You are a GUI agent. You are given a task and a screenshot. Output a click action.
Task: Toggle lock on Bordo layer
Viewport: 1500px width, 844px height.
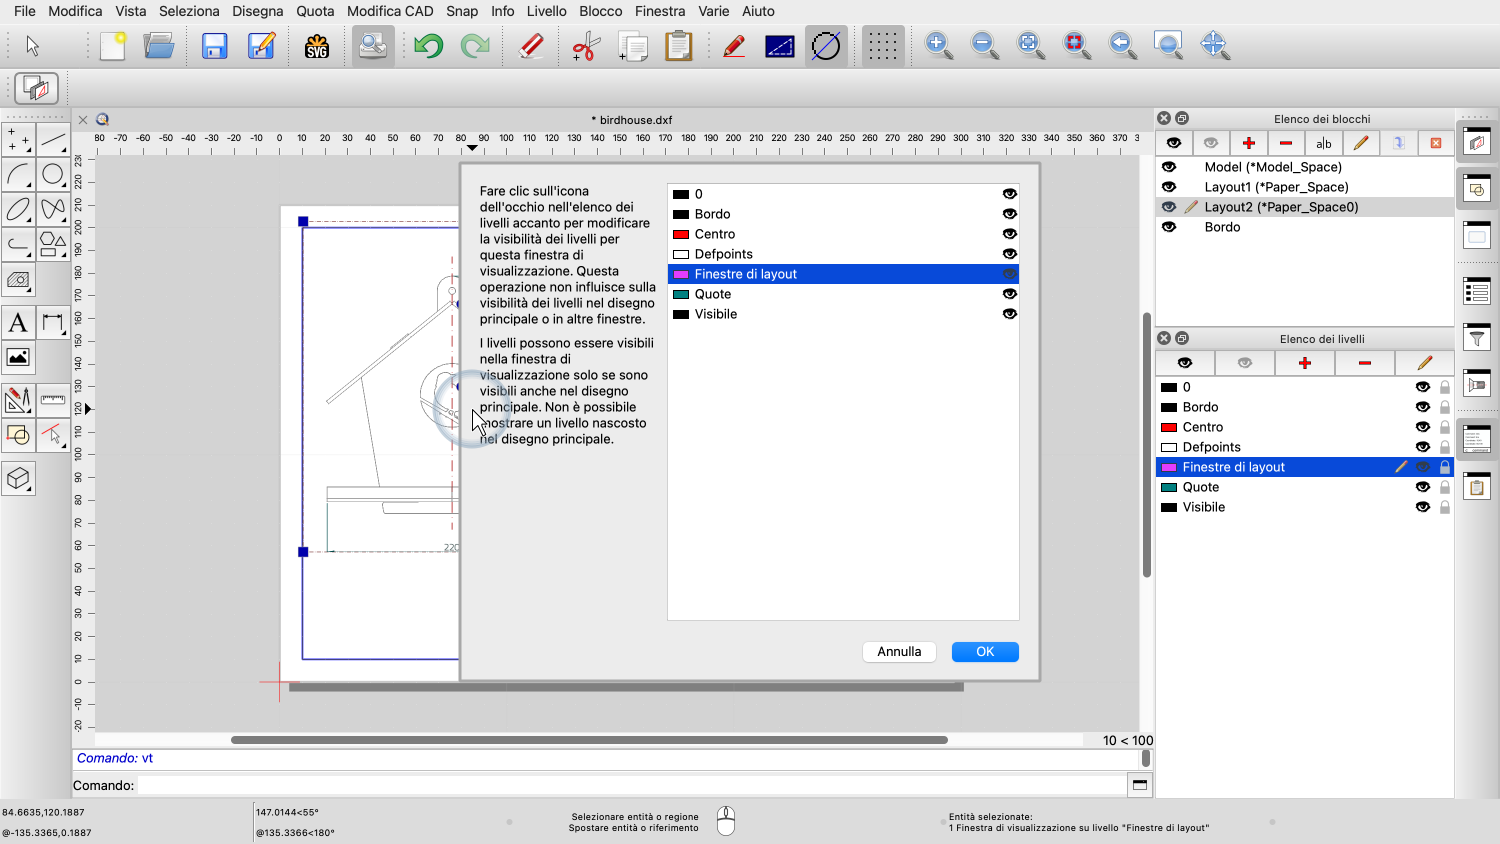pos(1444,407)
